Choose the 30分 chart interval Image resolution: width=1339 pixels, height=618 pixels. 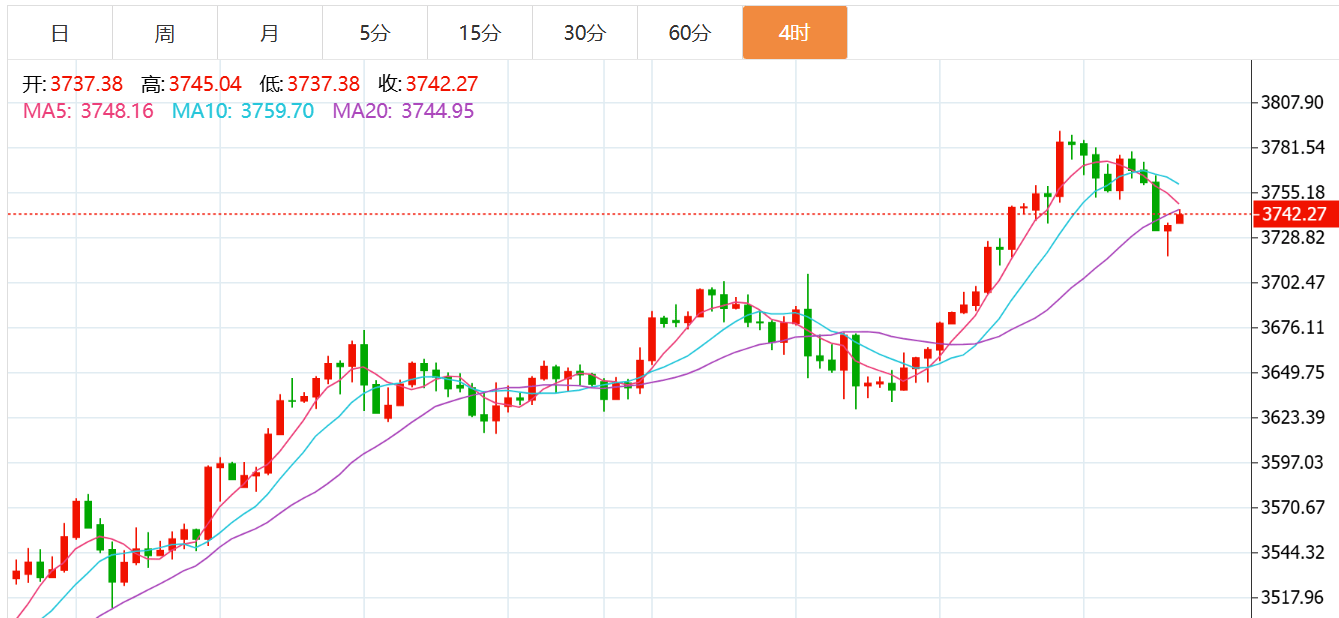coord(585,33)
